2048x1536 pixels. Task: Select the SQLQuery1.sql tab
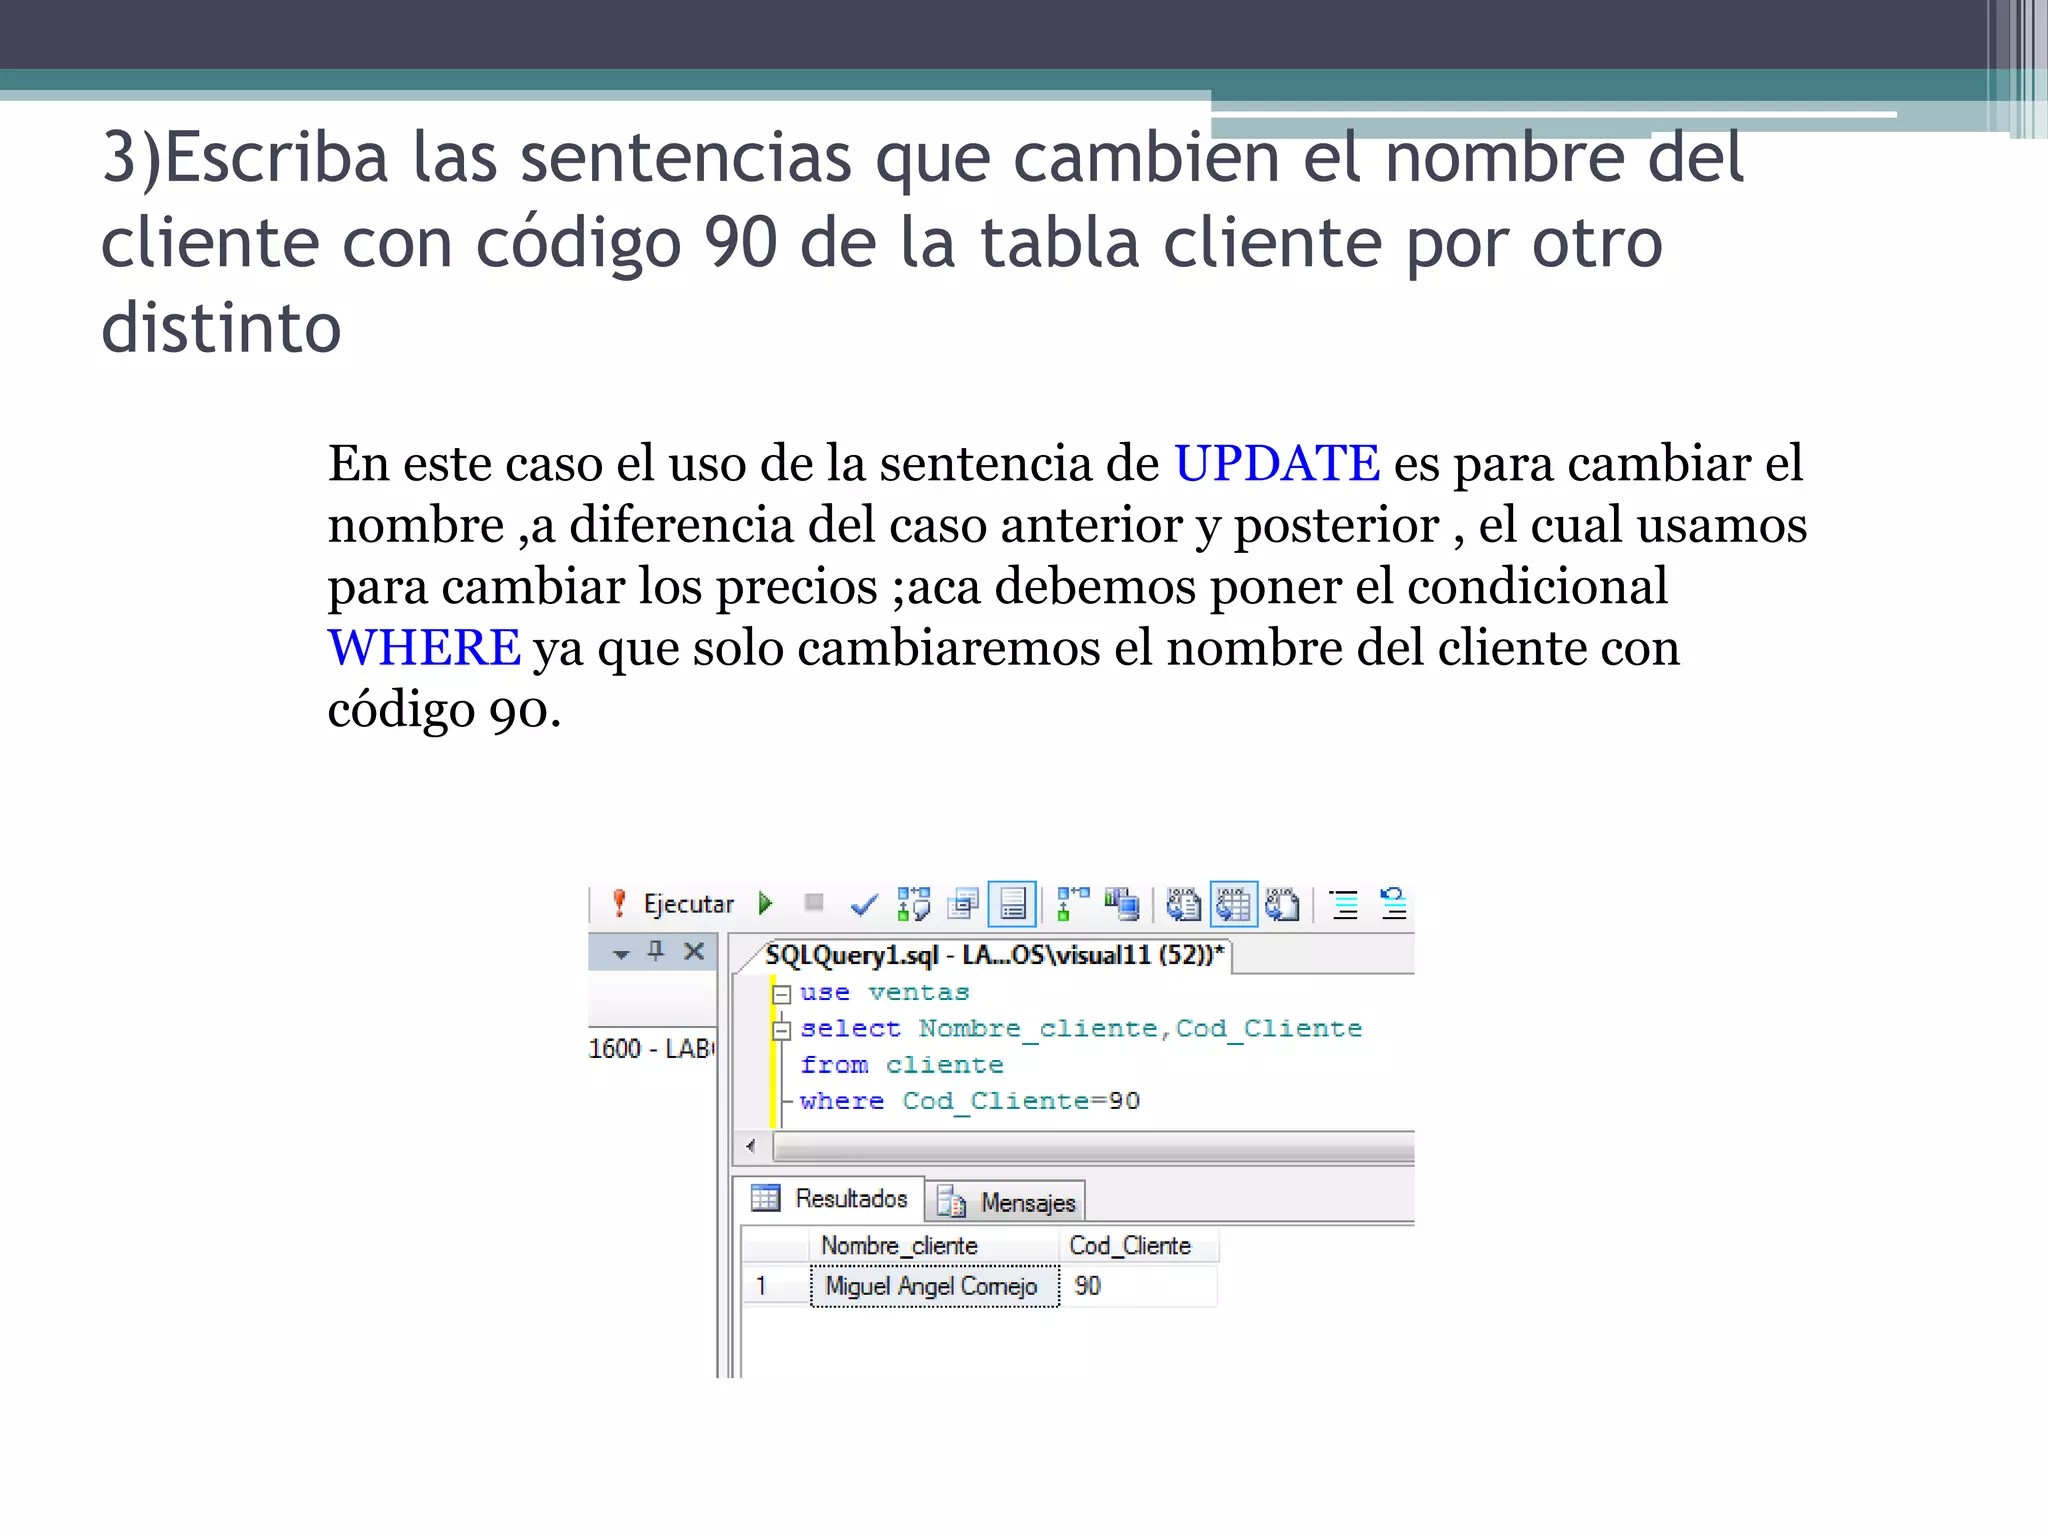pos(993,955)
